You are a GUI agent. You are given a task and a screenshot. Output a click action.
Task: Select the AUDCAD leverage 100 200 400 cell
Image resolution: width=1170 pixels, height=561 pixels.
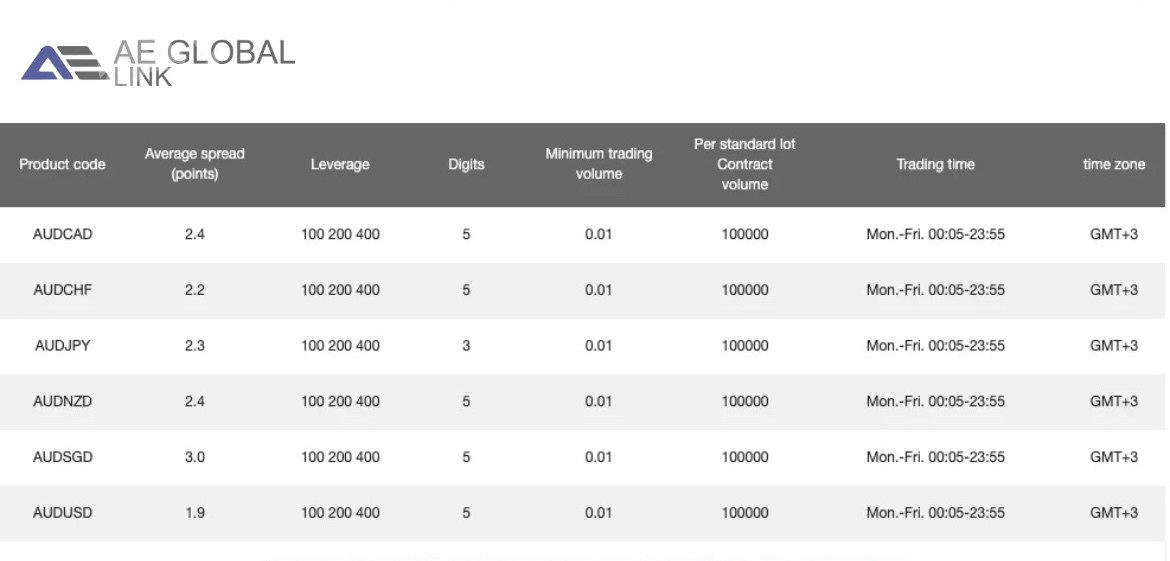pyautogui.click(x=340, y=235)
